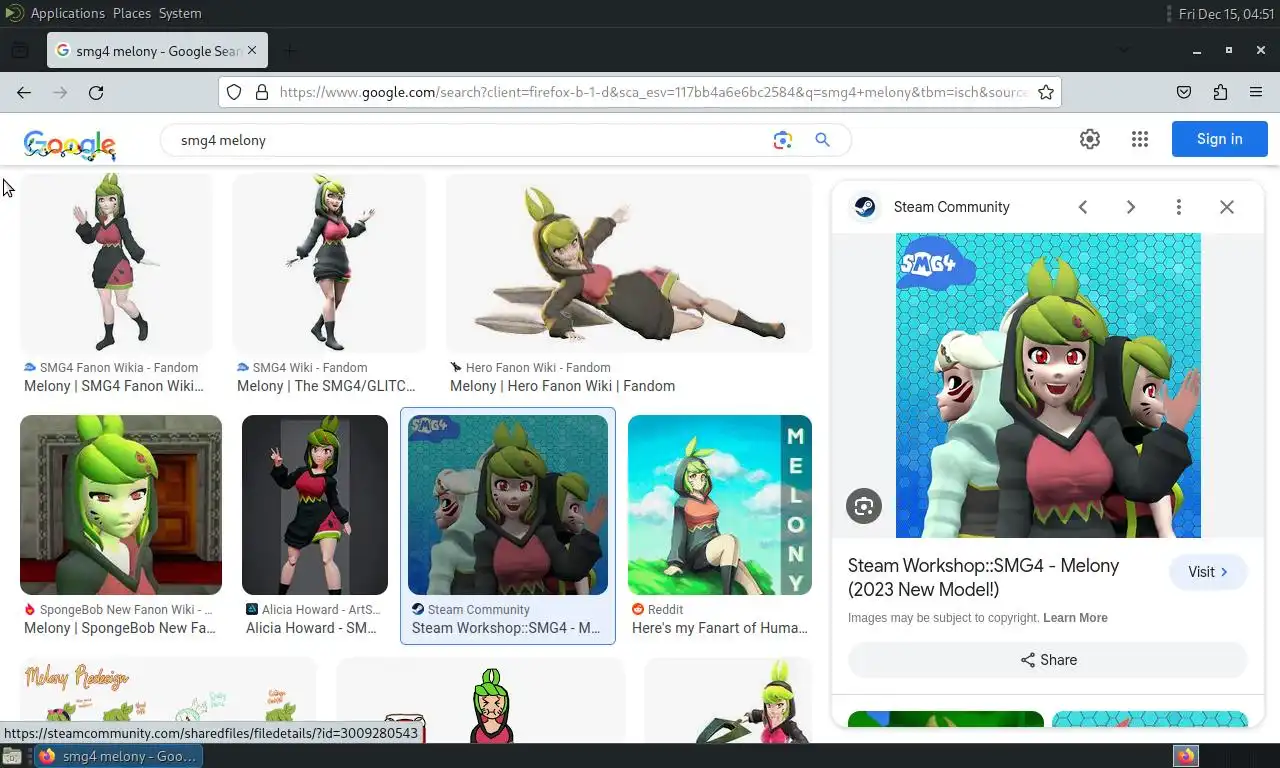
Task: Open the Hero Fanon Wiki Melony thumbnail
Action: click(x=629, y=262)
